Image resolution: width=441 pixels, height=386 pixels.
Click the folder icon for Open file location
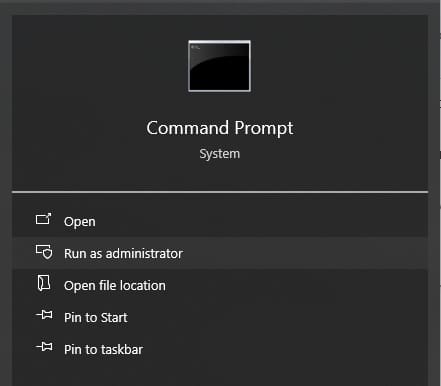coord(44,283)
